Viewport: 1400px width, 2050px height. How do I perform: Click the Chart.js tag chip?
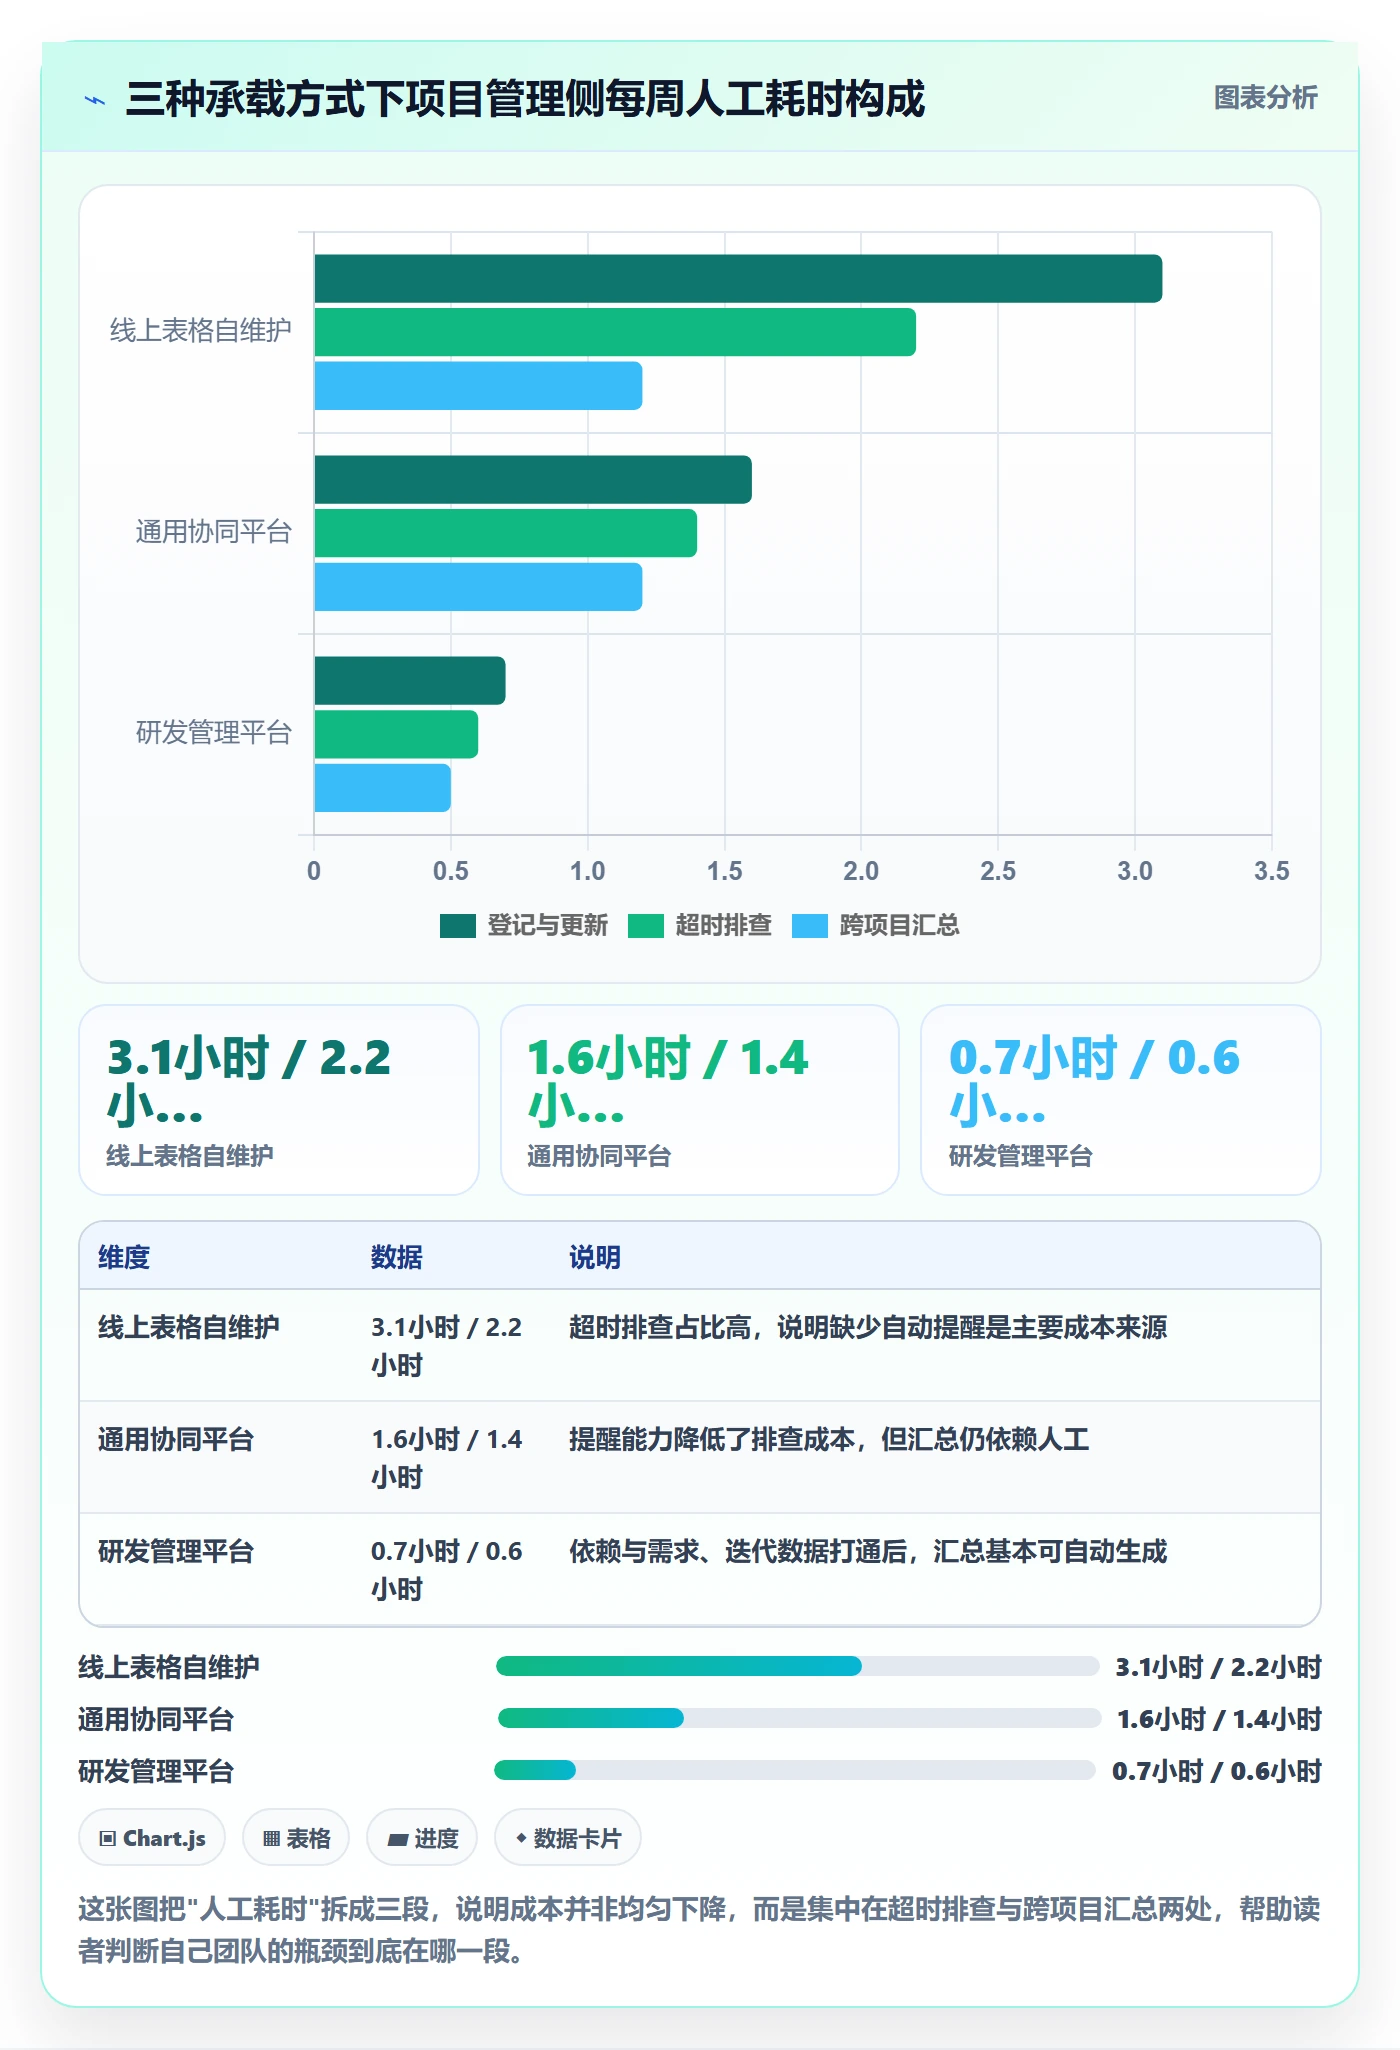click(x=152, y=1838)
